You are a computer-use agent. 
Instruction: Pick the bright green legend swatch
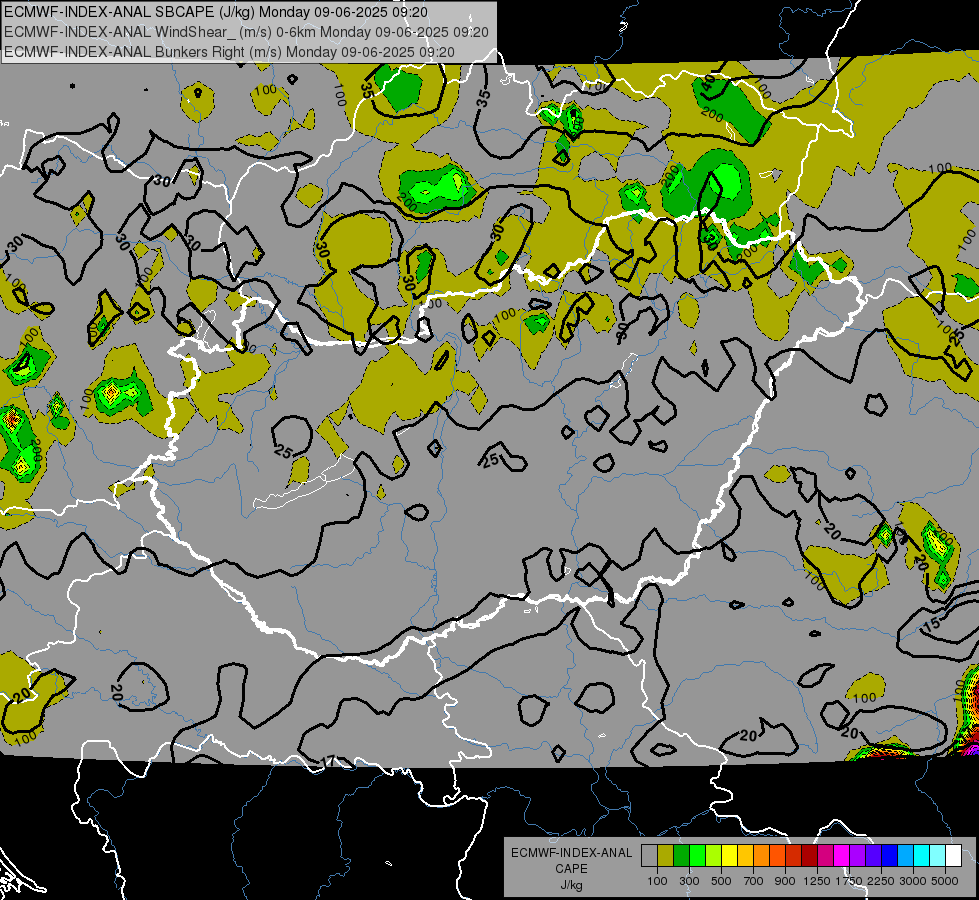click(x=697, y=856)
